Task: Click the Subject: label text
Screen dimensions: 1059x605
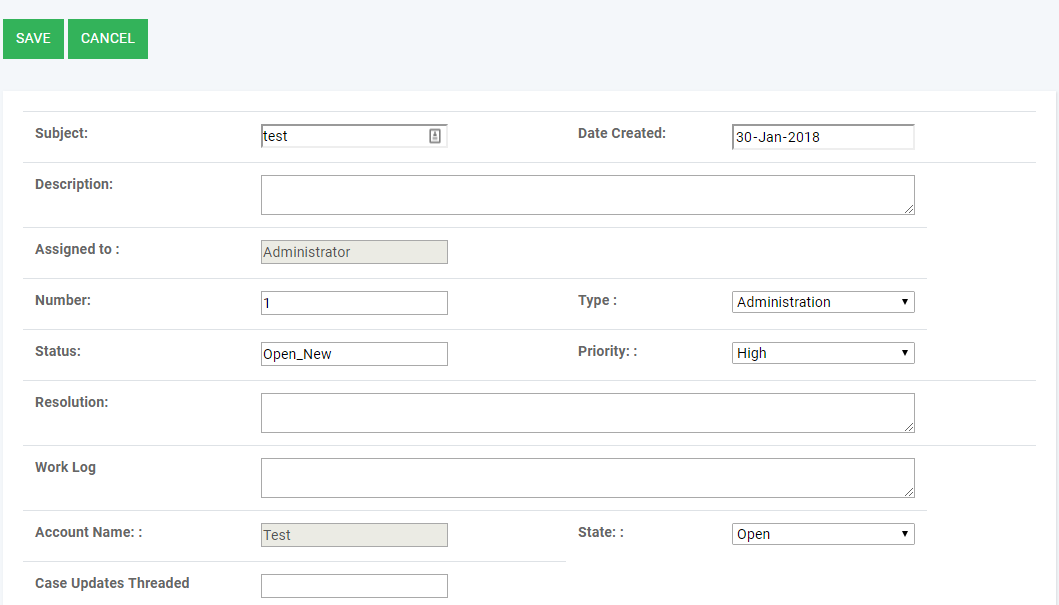Action: click(61, 133)
